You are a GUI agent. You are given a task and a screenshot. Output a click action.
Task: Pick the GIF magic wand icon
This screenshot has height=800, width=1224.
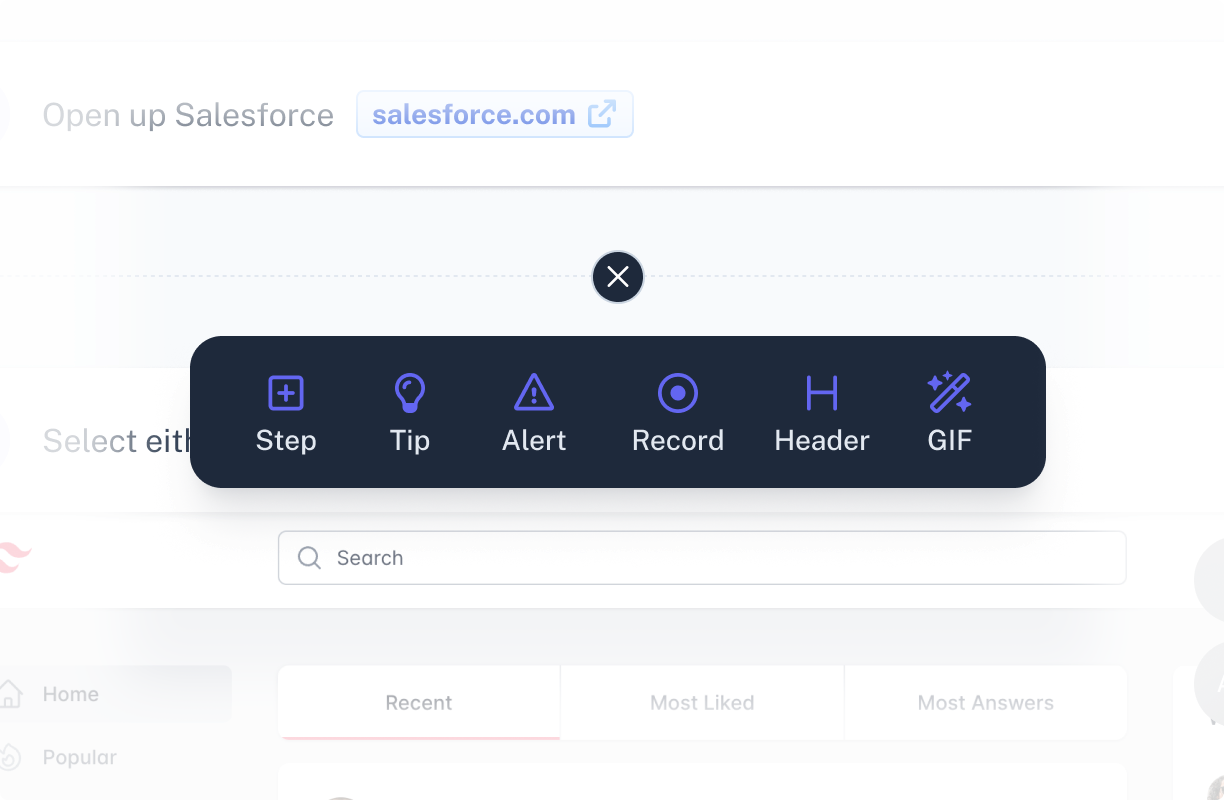[x=950, y=393]
